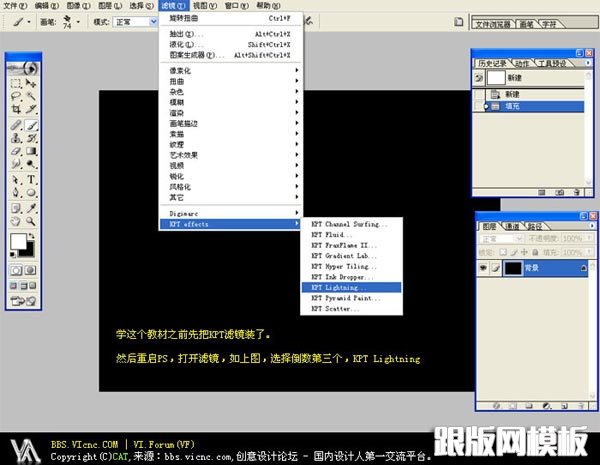This screenshot has width=600, height=465.
Task: Select the Eraser tool
Action: [16, 151]
